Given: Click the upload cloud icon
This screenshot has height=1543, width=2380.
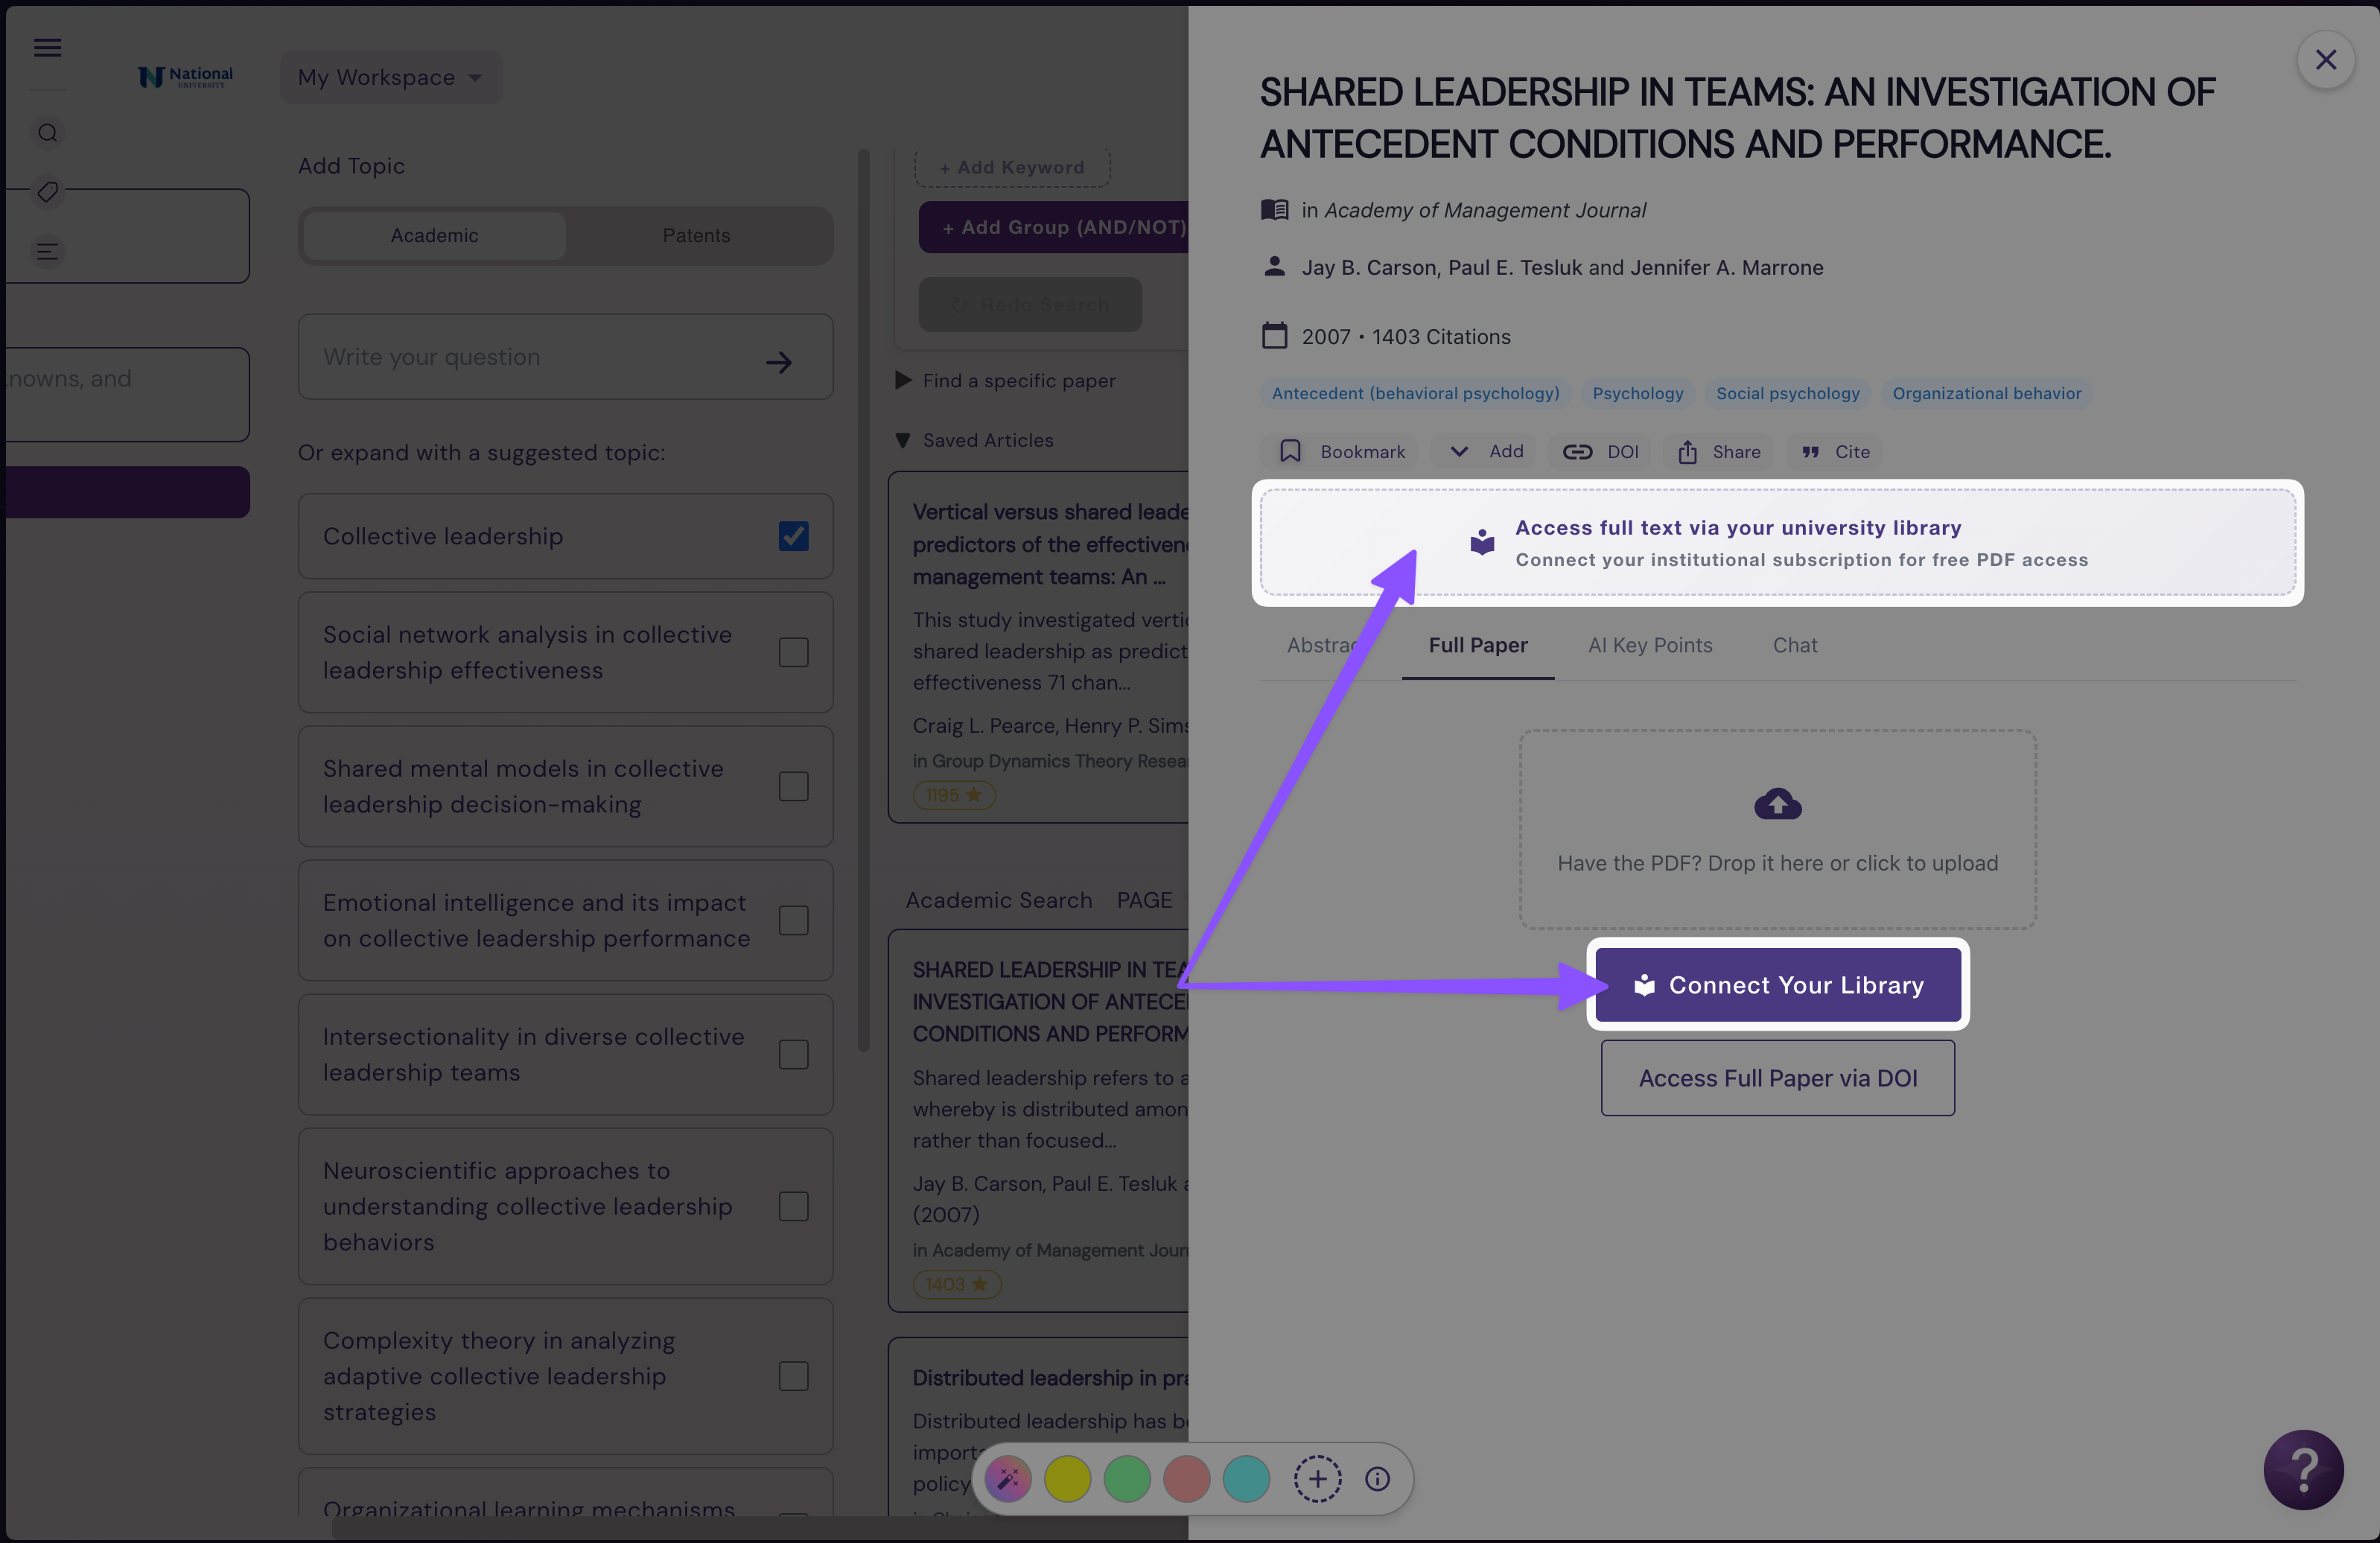Looking at the screenshot, I should pyautogui.click(x=1777, y=804).
